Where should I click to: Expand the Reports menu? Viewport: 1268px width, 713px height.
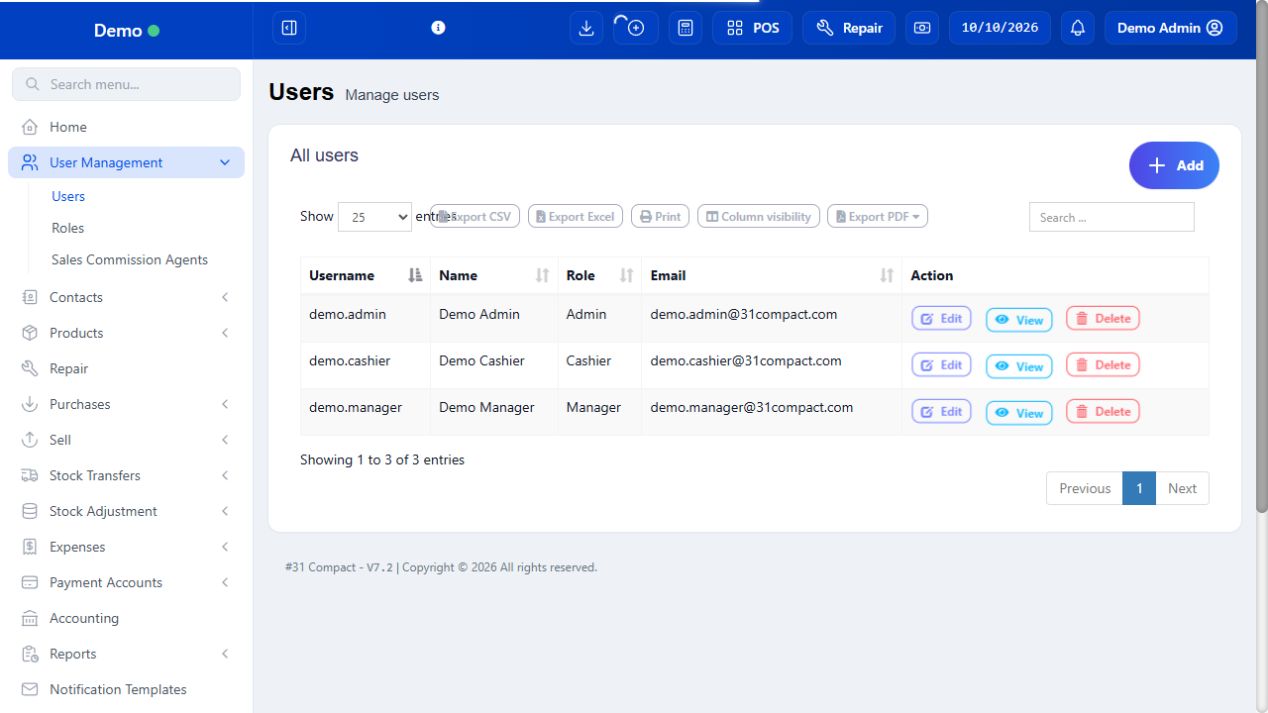tap(126, 654)
